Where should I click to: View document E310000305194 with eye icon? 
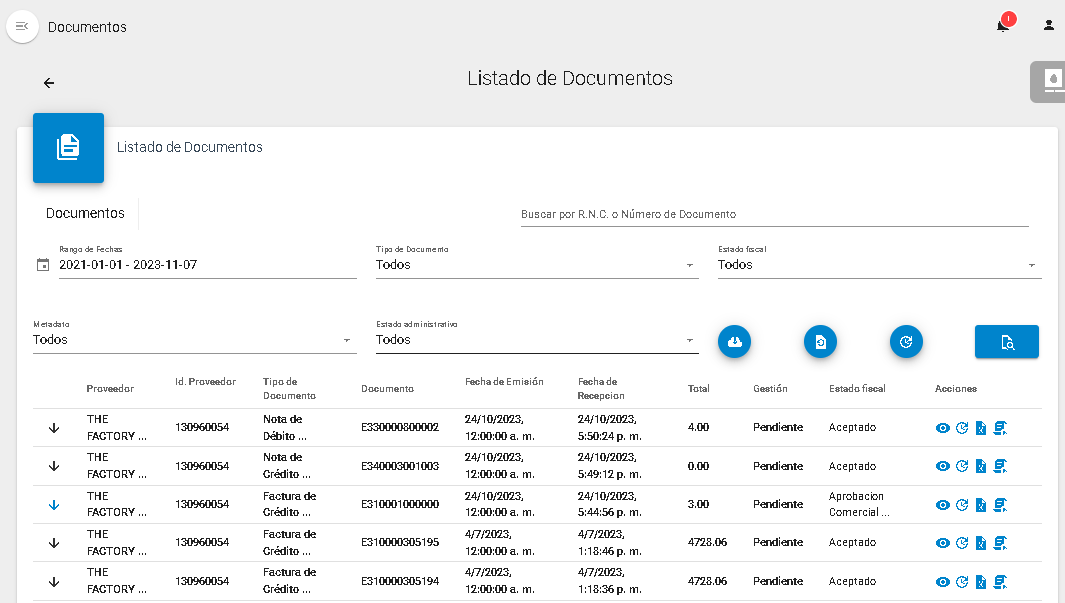(x=942, y=582)
